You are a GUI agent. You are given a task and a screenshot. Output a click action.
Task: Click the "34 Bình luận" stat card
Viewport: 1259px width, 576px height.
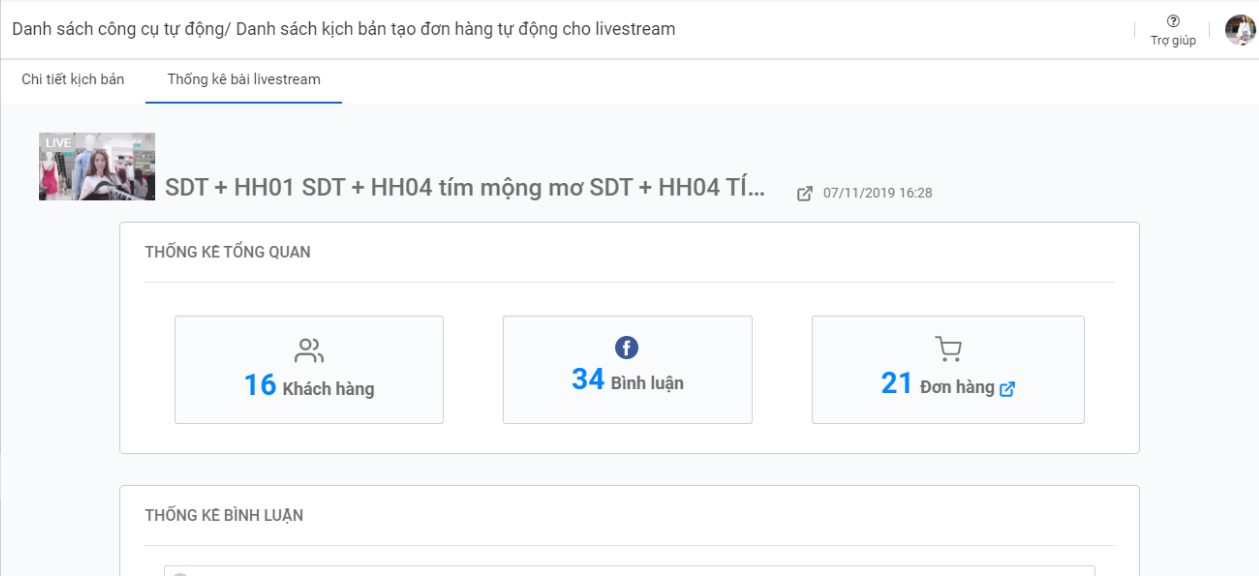(627, 369)
